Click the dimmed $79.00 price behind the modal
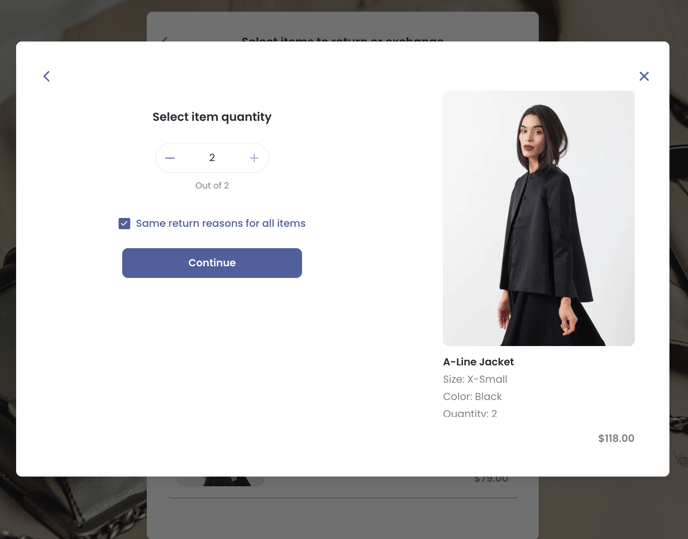 pos(491,480)
